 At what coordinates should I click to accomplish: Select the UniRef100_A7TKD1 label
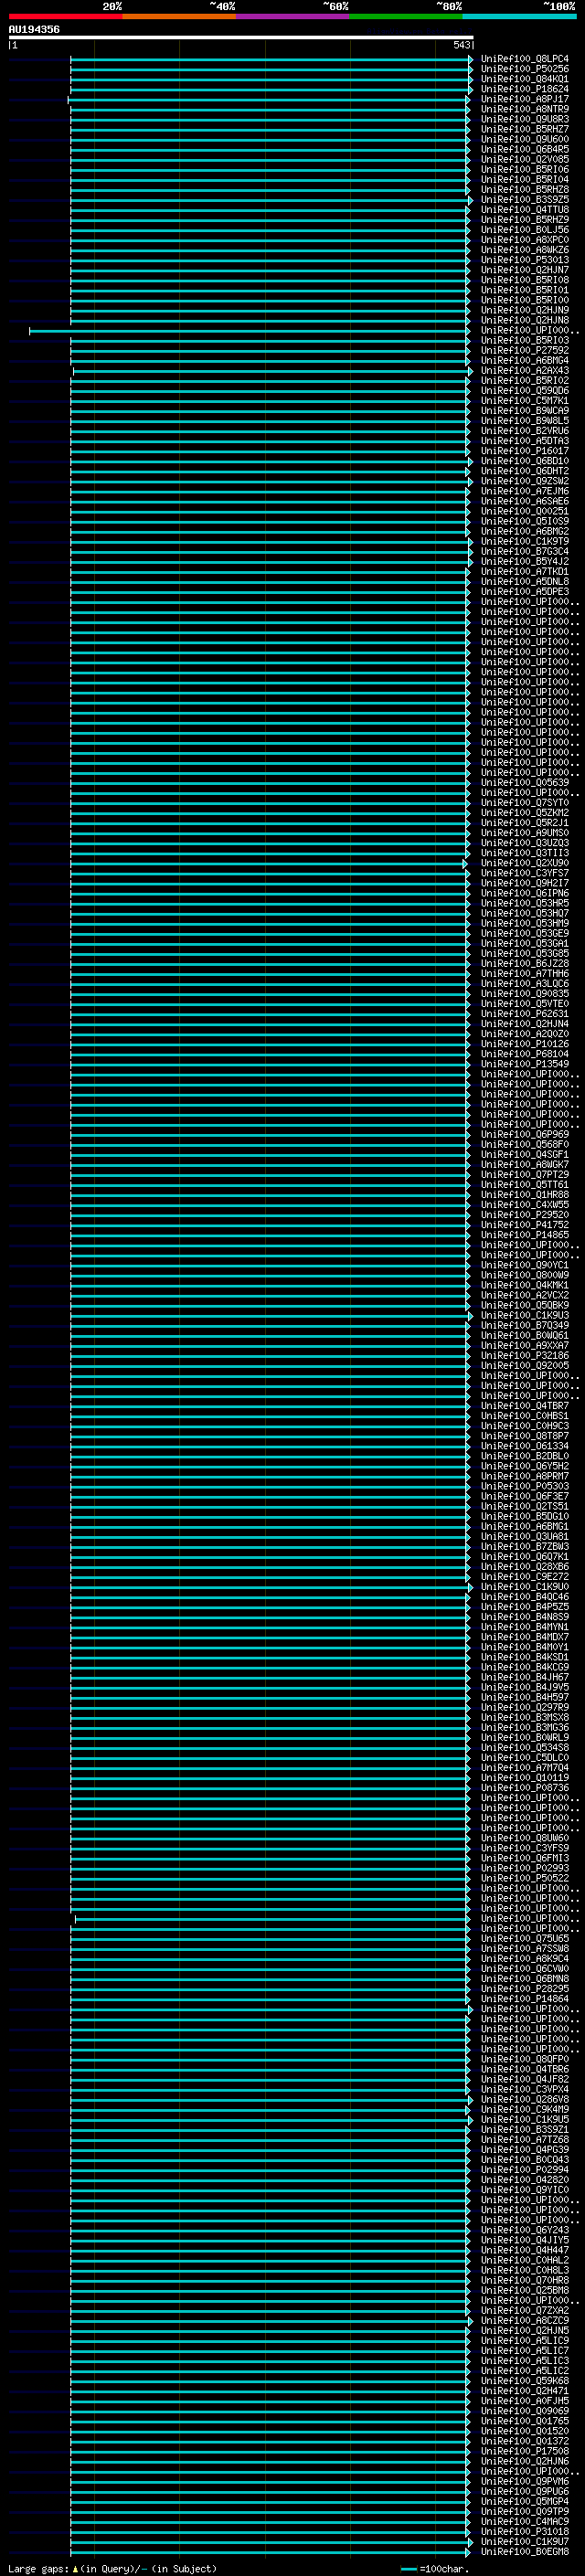tap(524, 572)
